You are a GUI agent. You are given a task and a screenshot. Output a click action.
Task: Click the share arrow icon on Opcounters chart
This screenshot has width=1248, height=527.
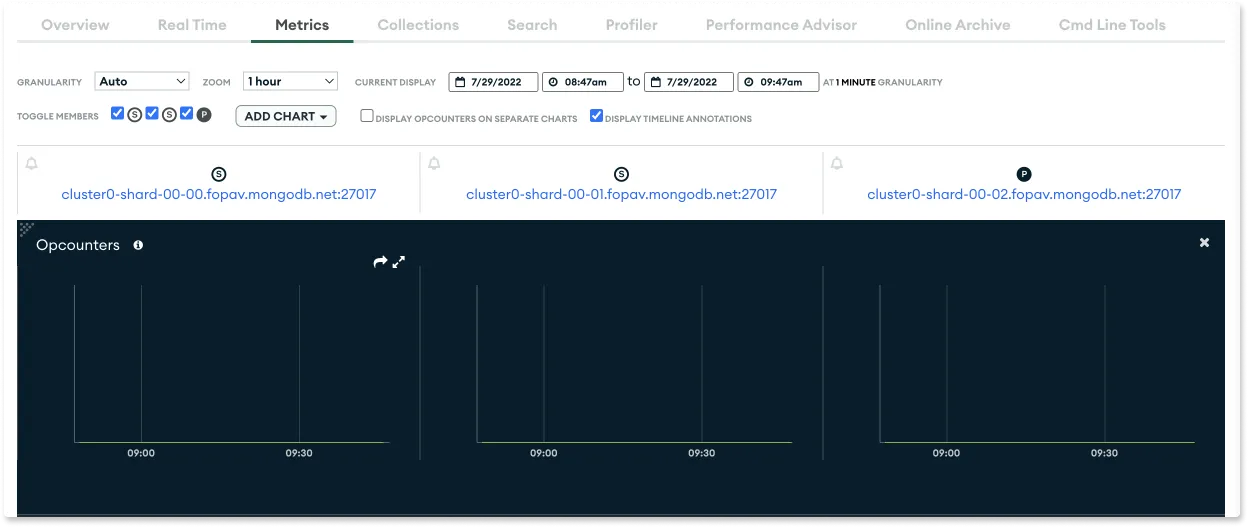(380, 262)
